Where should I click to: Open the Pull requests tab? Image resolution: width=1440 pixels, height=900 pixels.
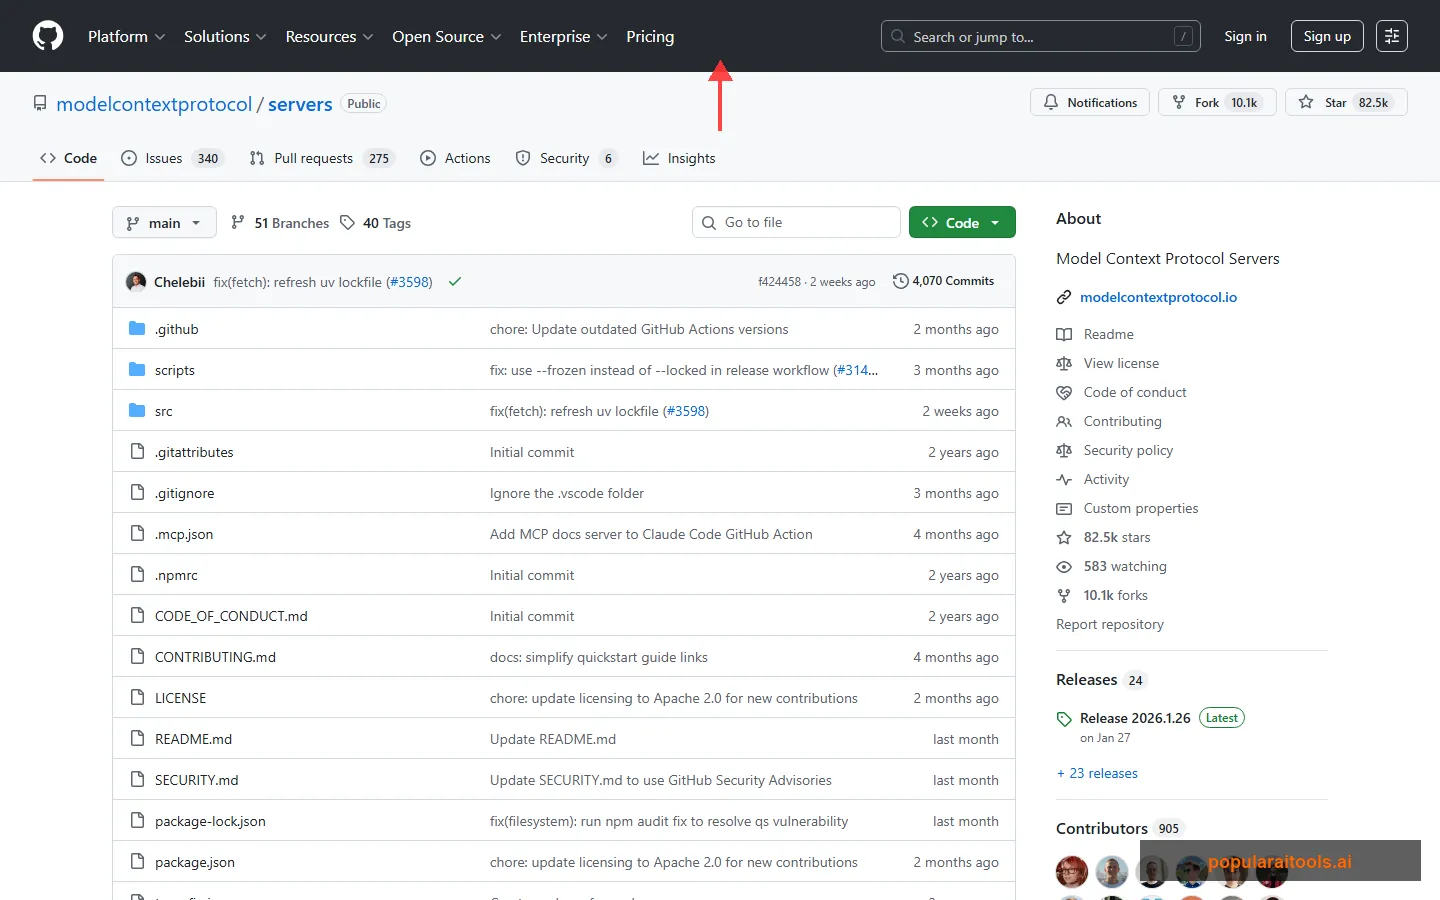coord(313,158)
